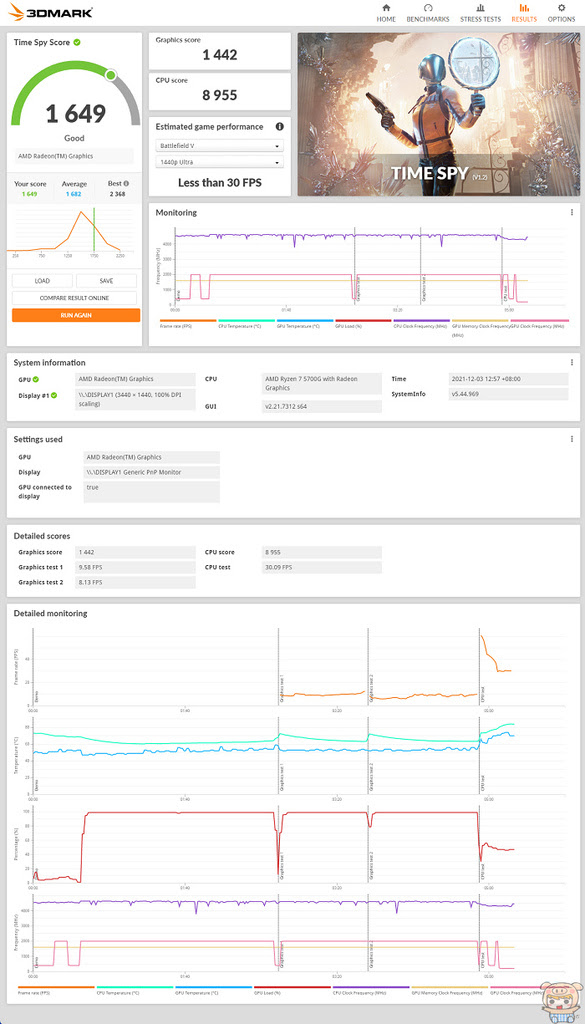Click the Graphics score value 1 442 card
Image resolution: width=585 pixels, height=1024 pixels.
pyautogui.click(x=219, y=52)
